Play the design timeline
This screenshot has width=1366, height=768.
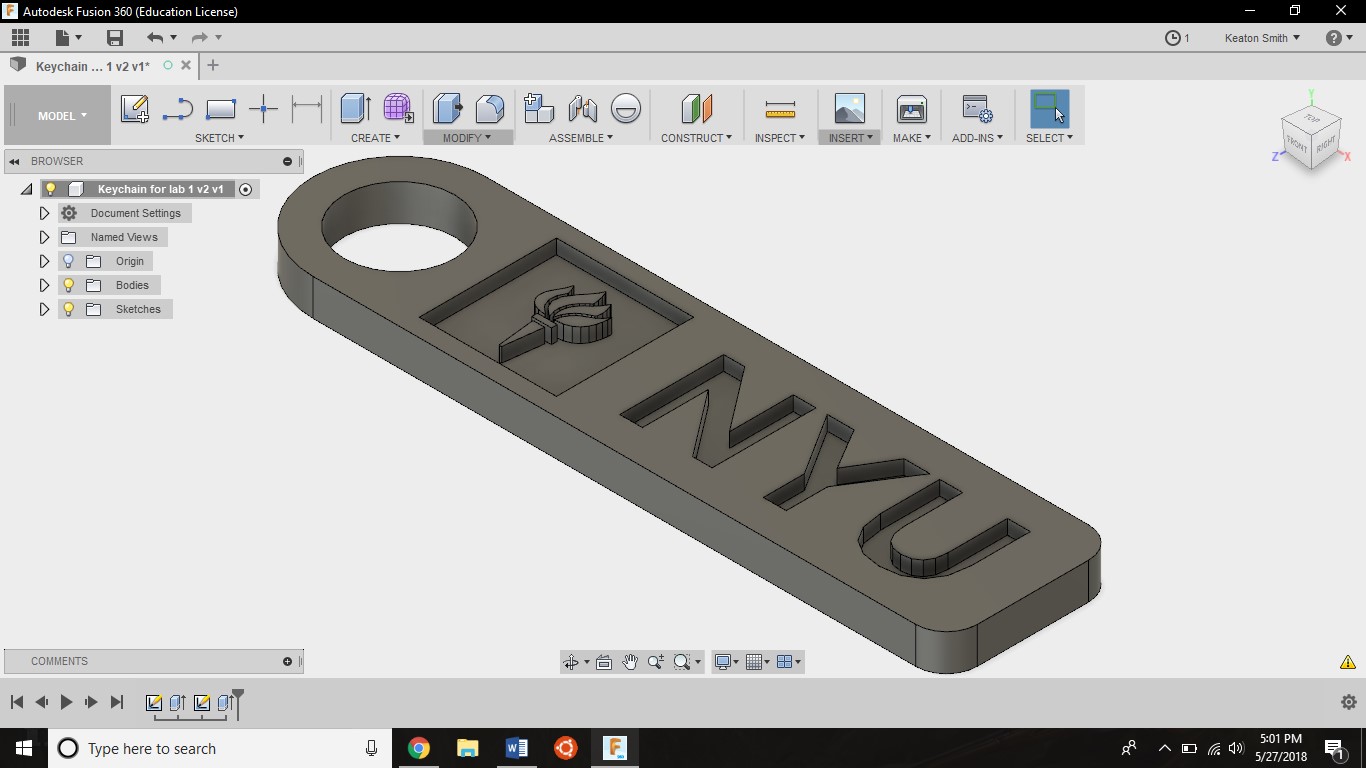point(66,703)
